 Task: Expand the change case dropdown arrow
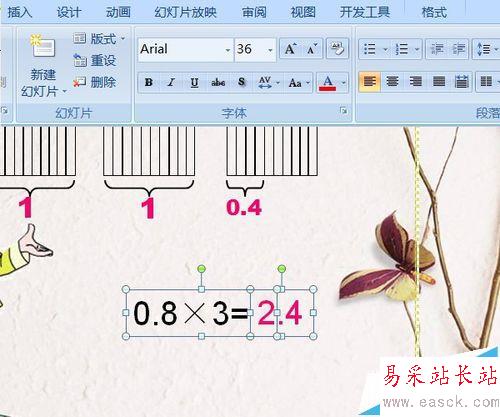tap(308, 83)
